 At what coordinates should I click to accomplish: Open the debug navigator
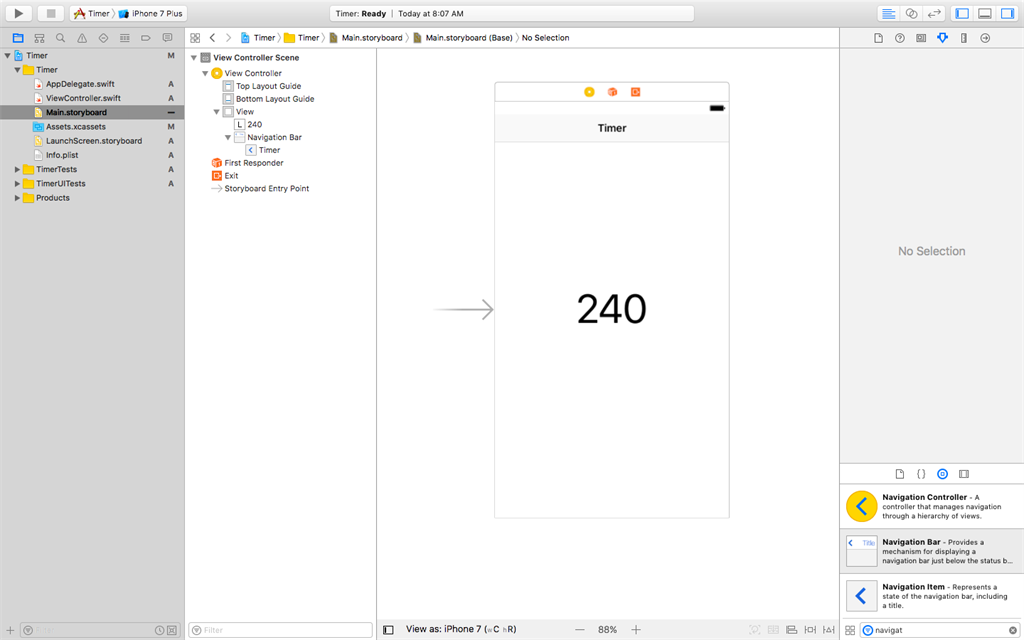coord(124,38)
